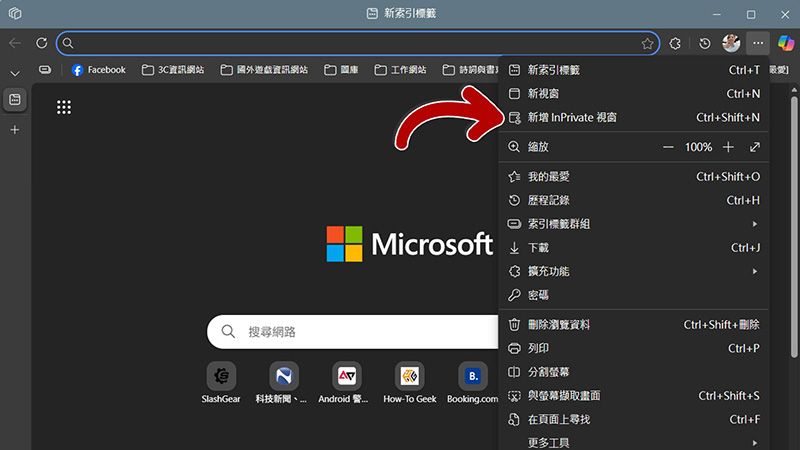
Task: Click the favorites star in address bar
Action: click(x=647, y=43)
